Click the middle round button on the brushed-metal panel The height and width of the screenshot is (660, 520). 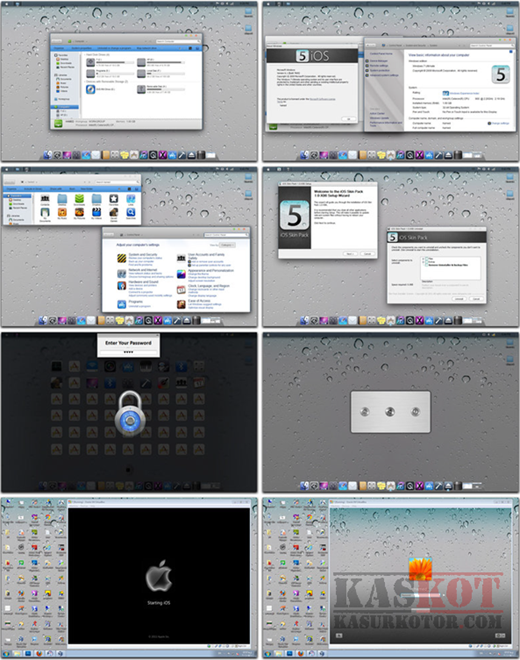click(x=390, y=412)
